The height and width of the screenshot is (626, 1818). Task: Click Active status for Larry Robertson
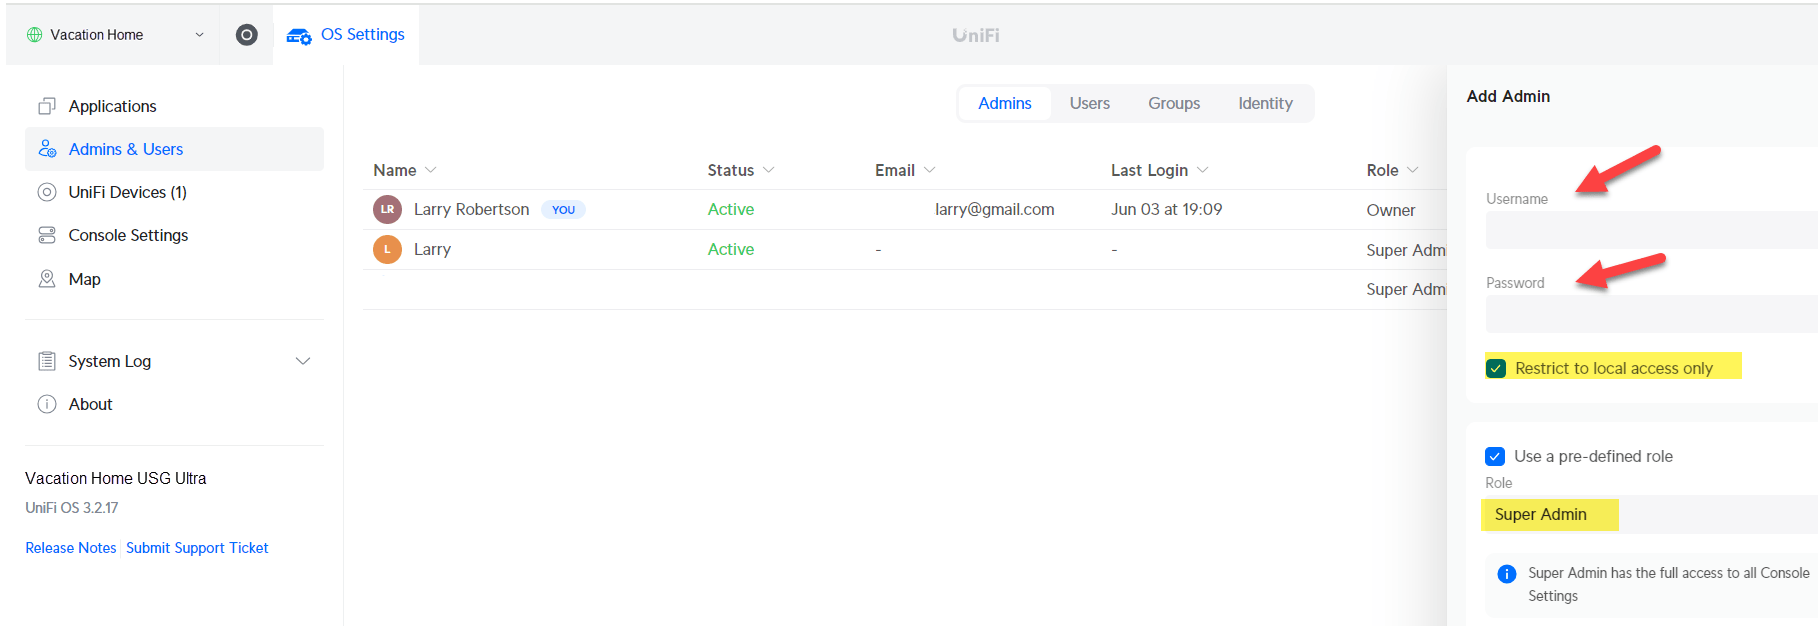pyautogui.click(x=731, y=209)
